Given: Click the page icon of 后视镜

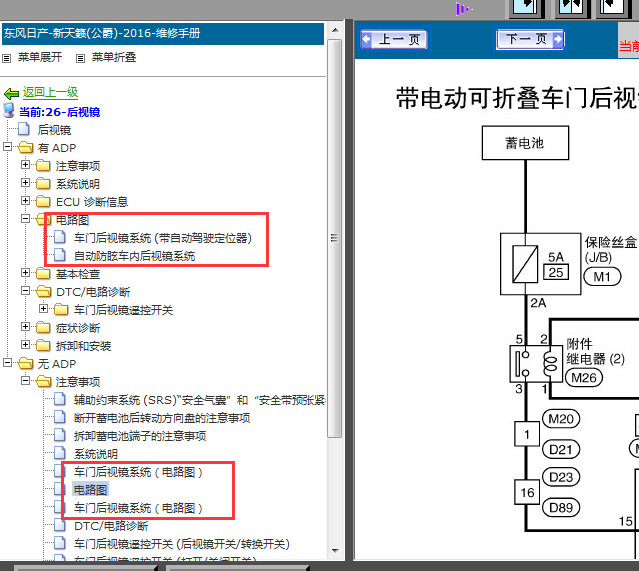Looking at the screenshot, I should [24, 129].
